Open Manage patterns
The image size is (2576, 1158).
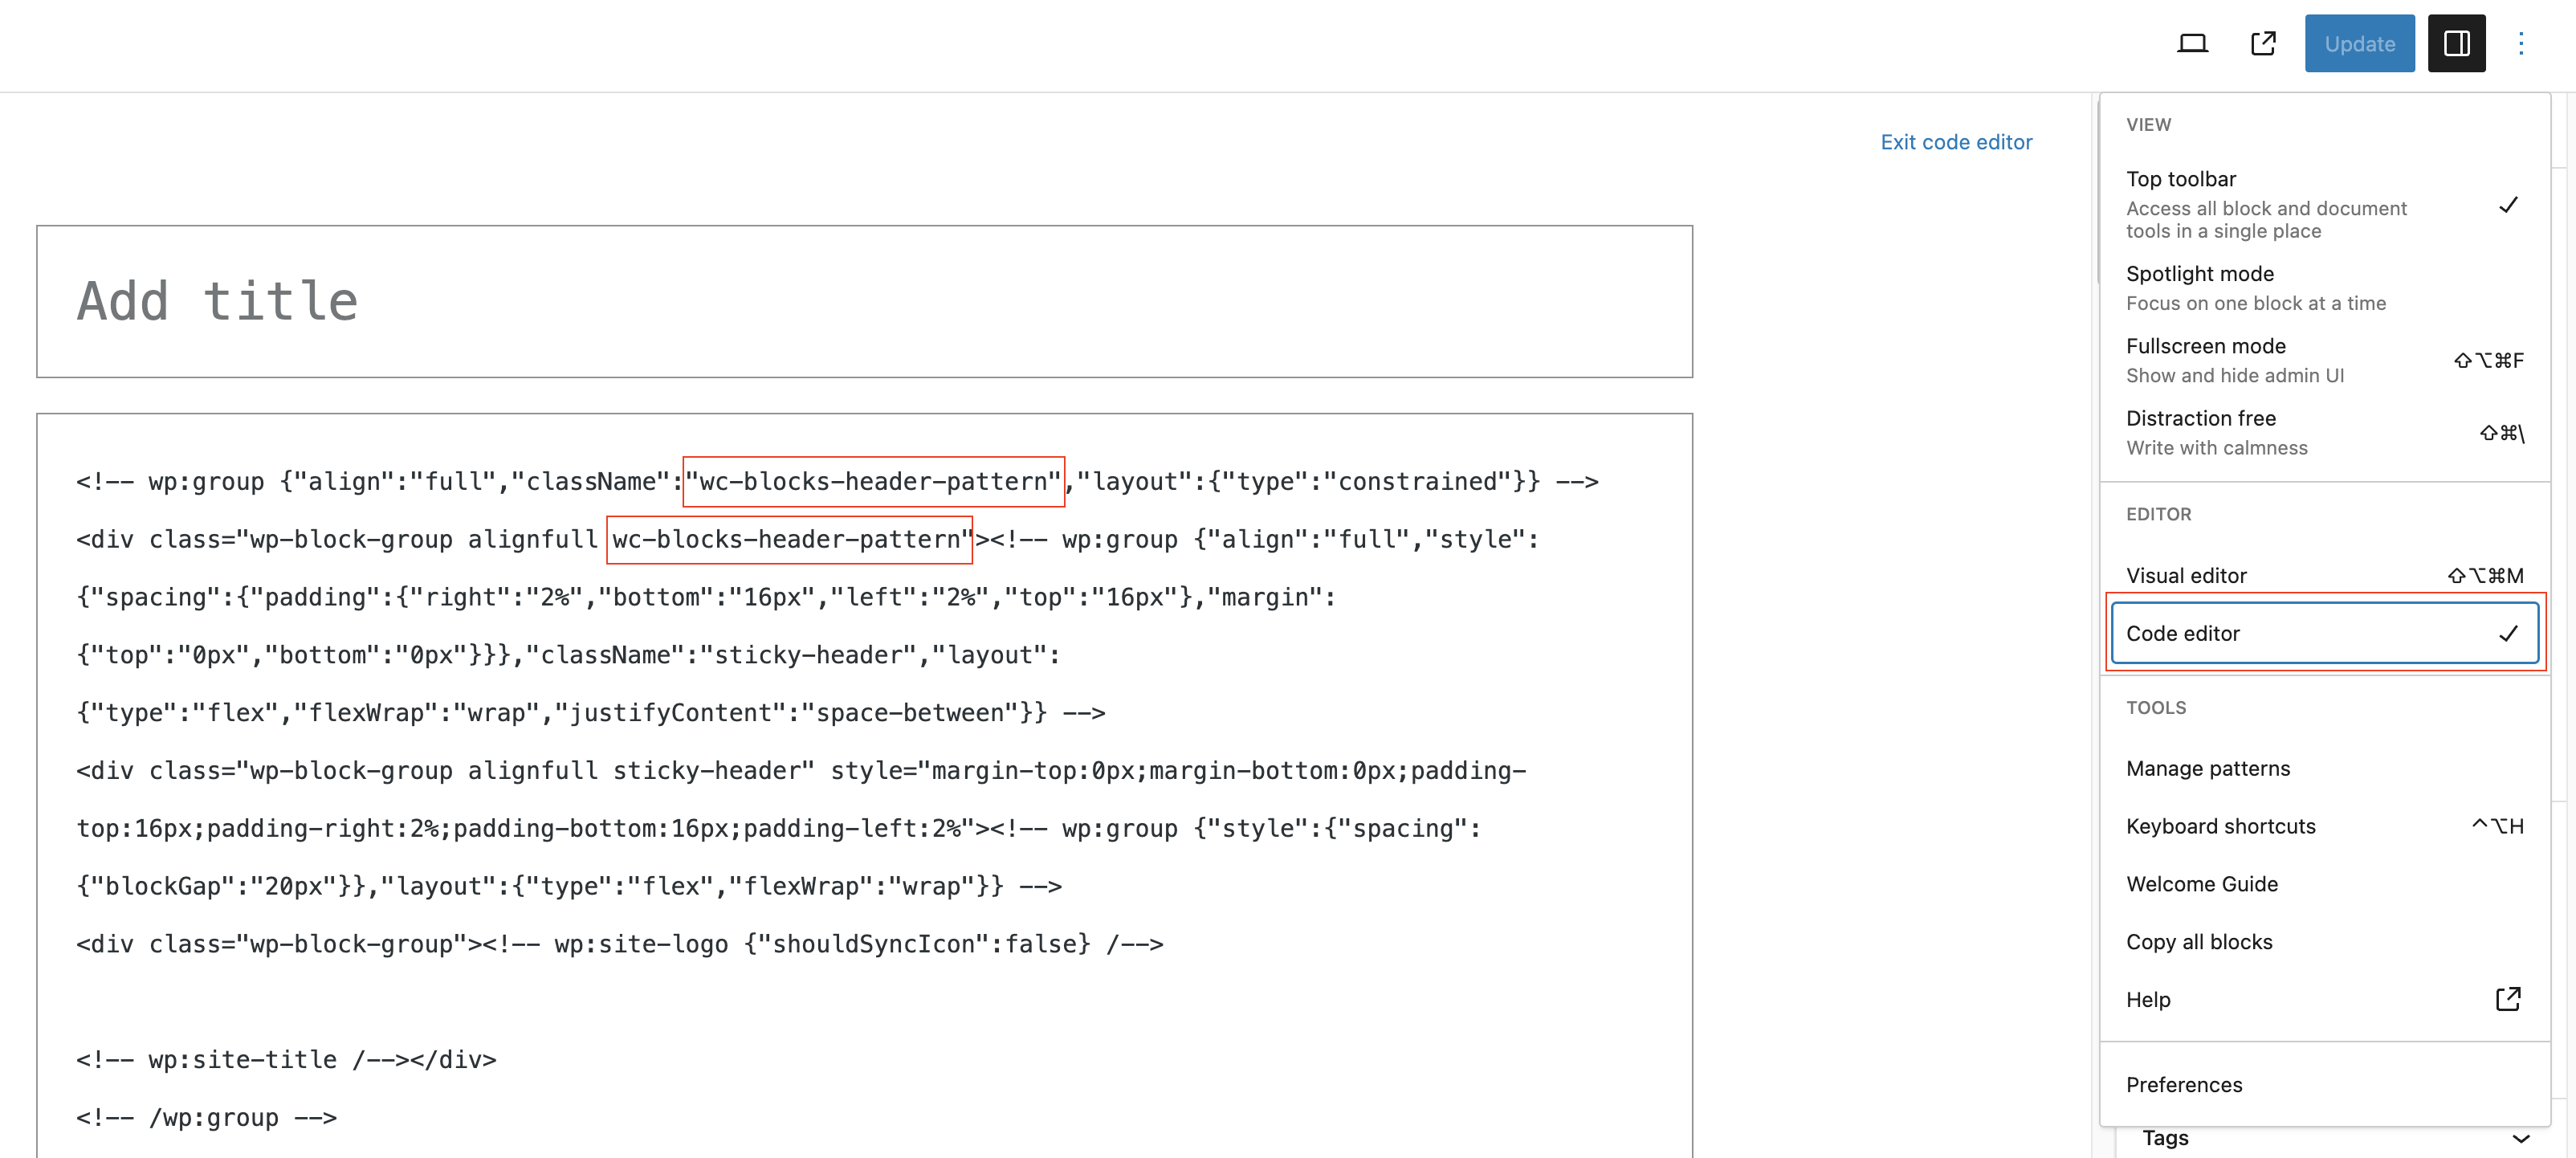(x=2324, y=768)
